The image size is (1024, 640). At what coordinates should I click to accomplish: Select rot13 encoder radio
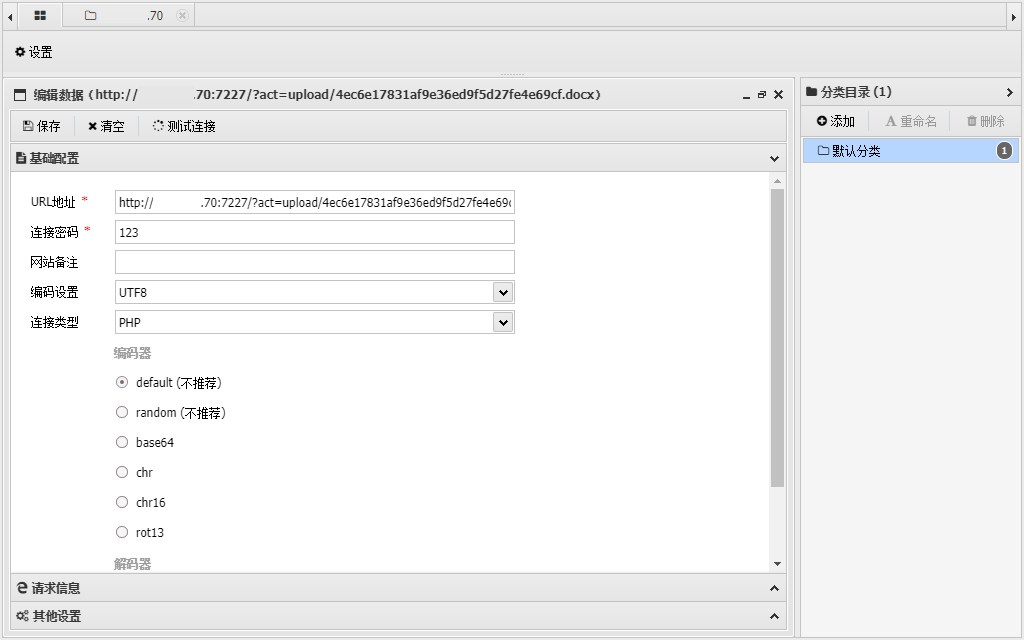121,532
